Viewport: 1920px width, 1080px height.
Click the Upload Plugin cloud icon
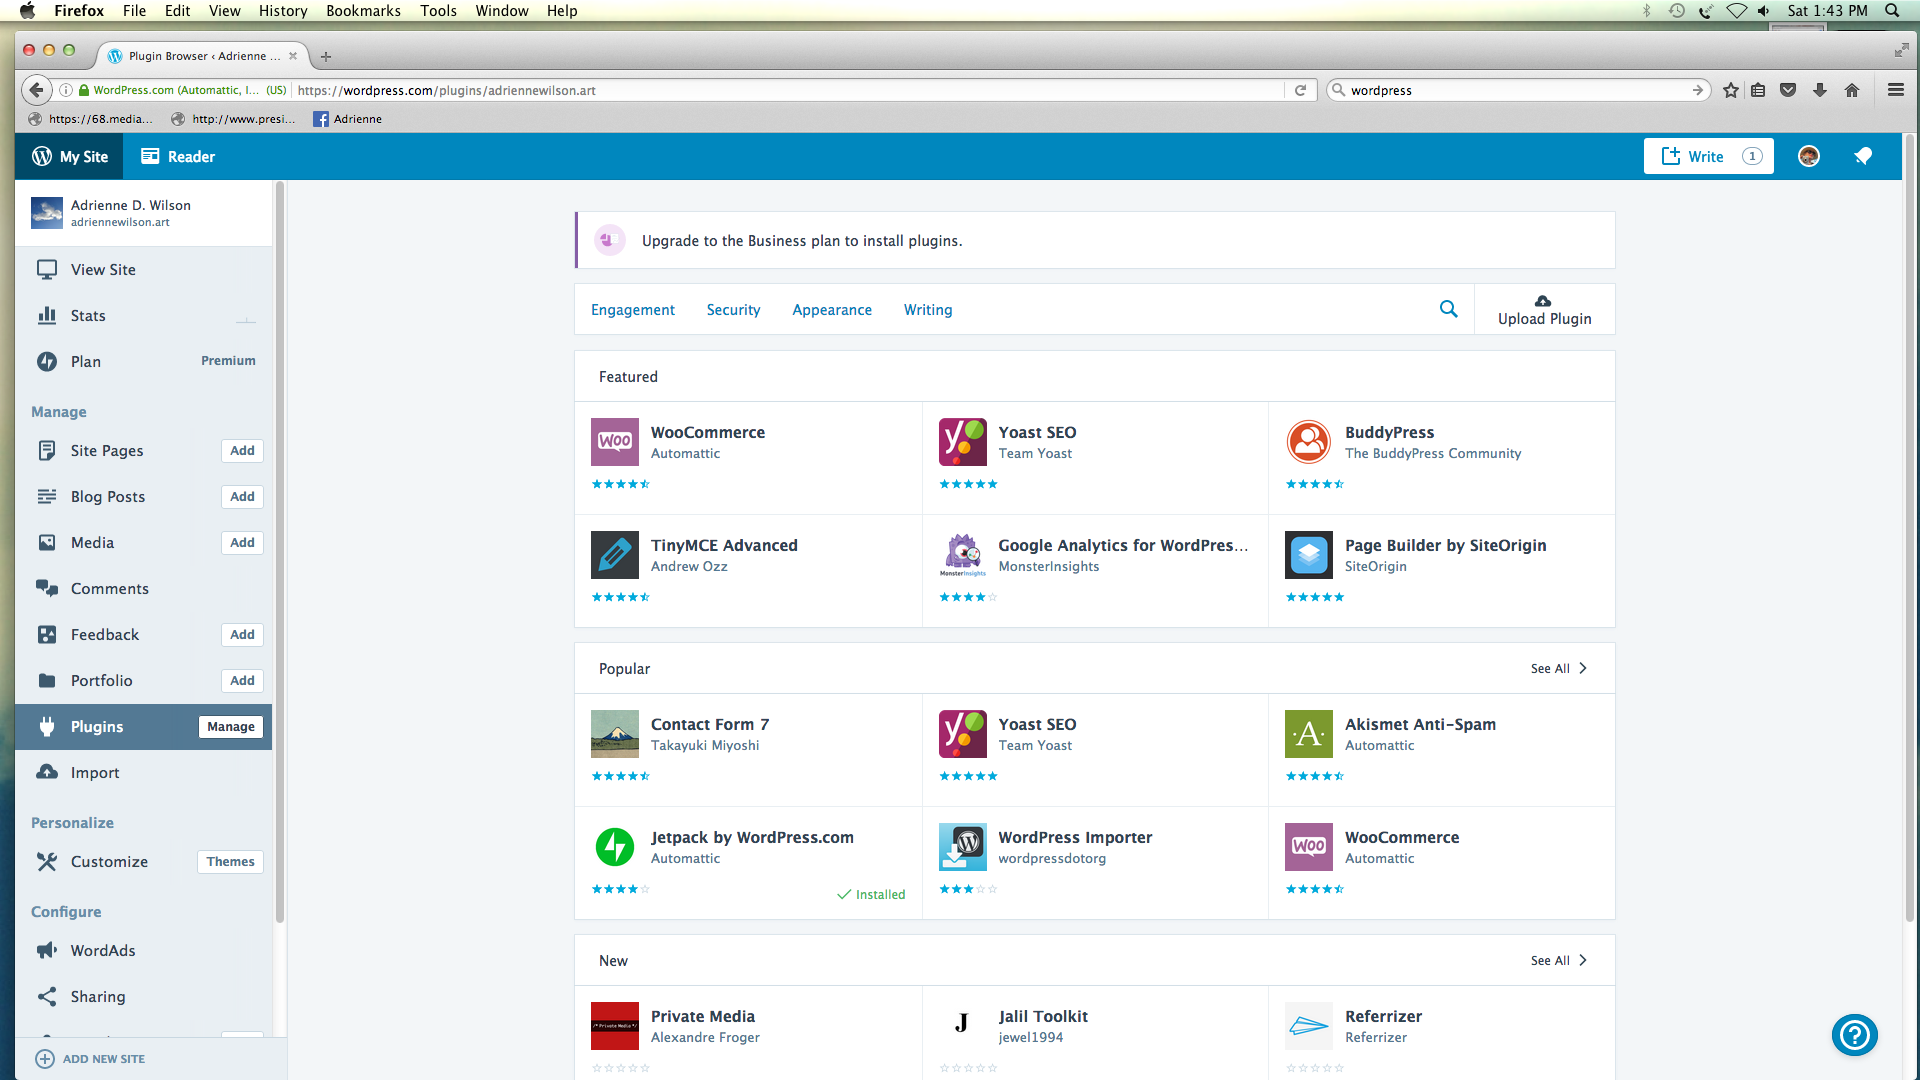click(1543, 300)
